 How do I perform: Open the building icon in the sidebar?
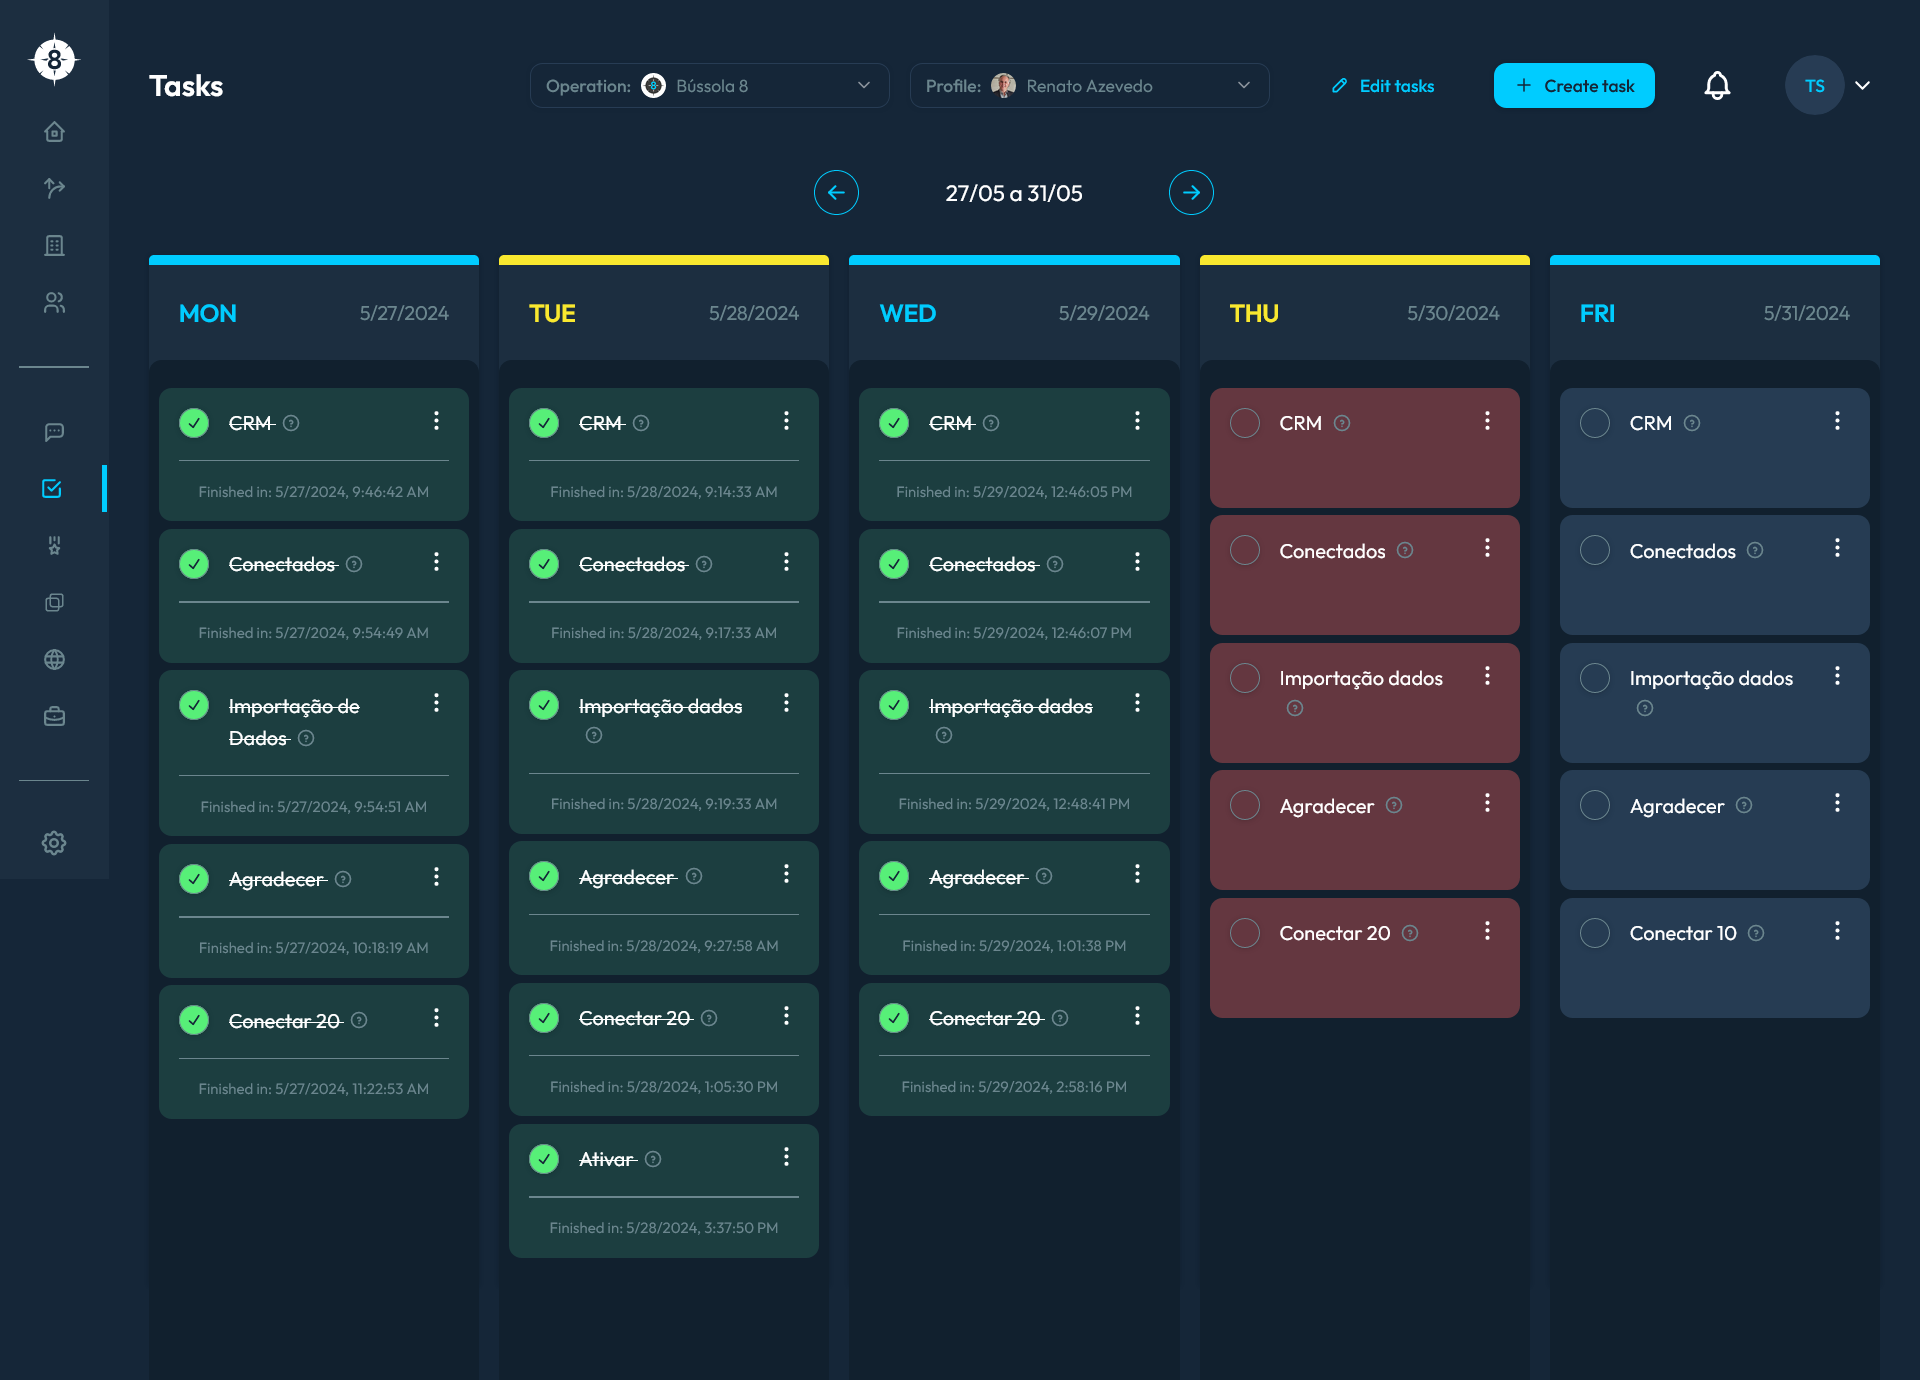point(54,245)
